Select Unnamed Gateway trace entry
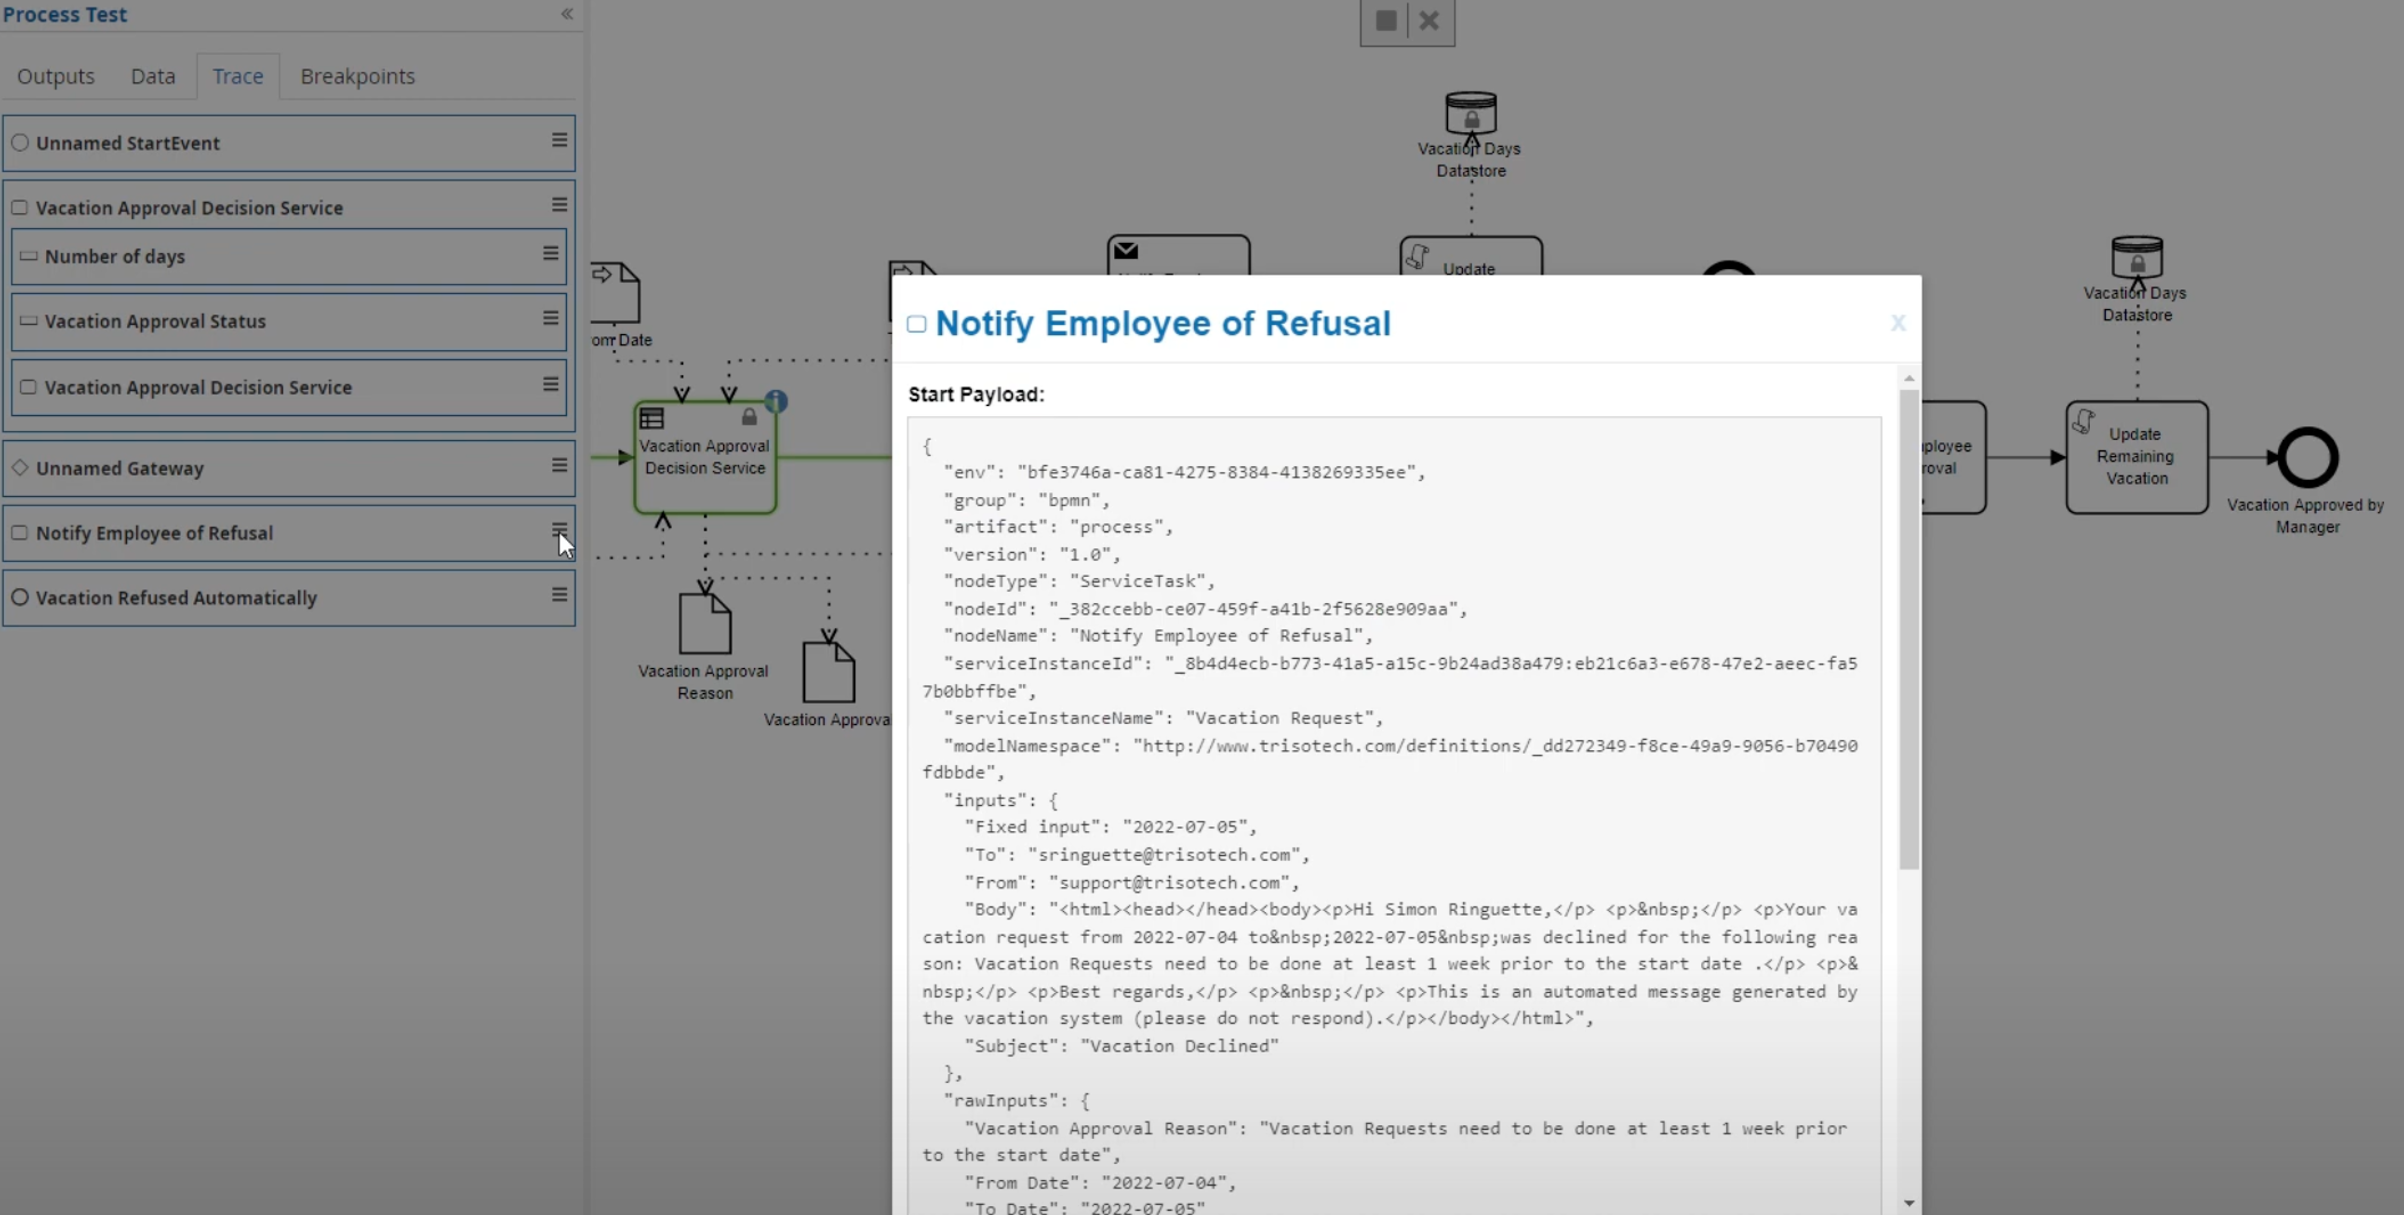Image resolution: width=2404 pixels, height=1216 pixels. (x=120, y=468)
